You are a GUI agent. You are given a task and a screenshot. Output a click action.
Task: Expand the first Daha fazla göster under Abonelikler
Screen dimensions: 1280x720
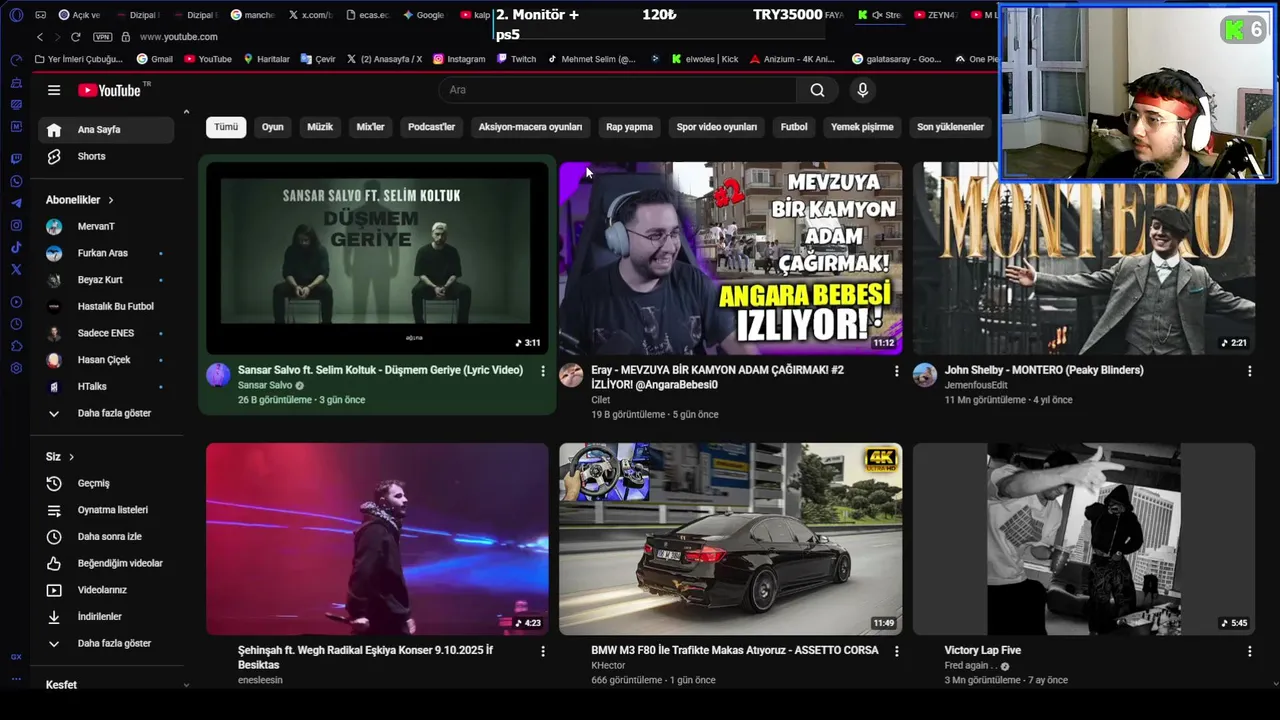point(106,413)
